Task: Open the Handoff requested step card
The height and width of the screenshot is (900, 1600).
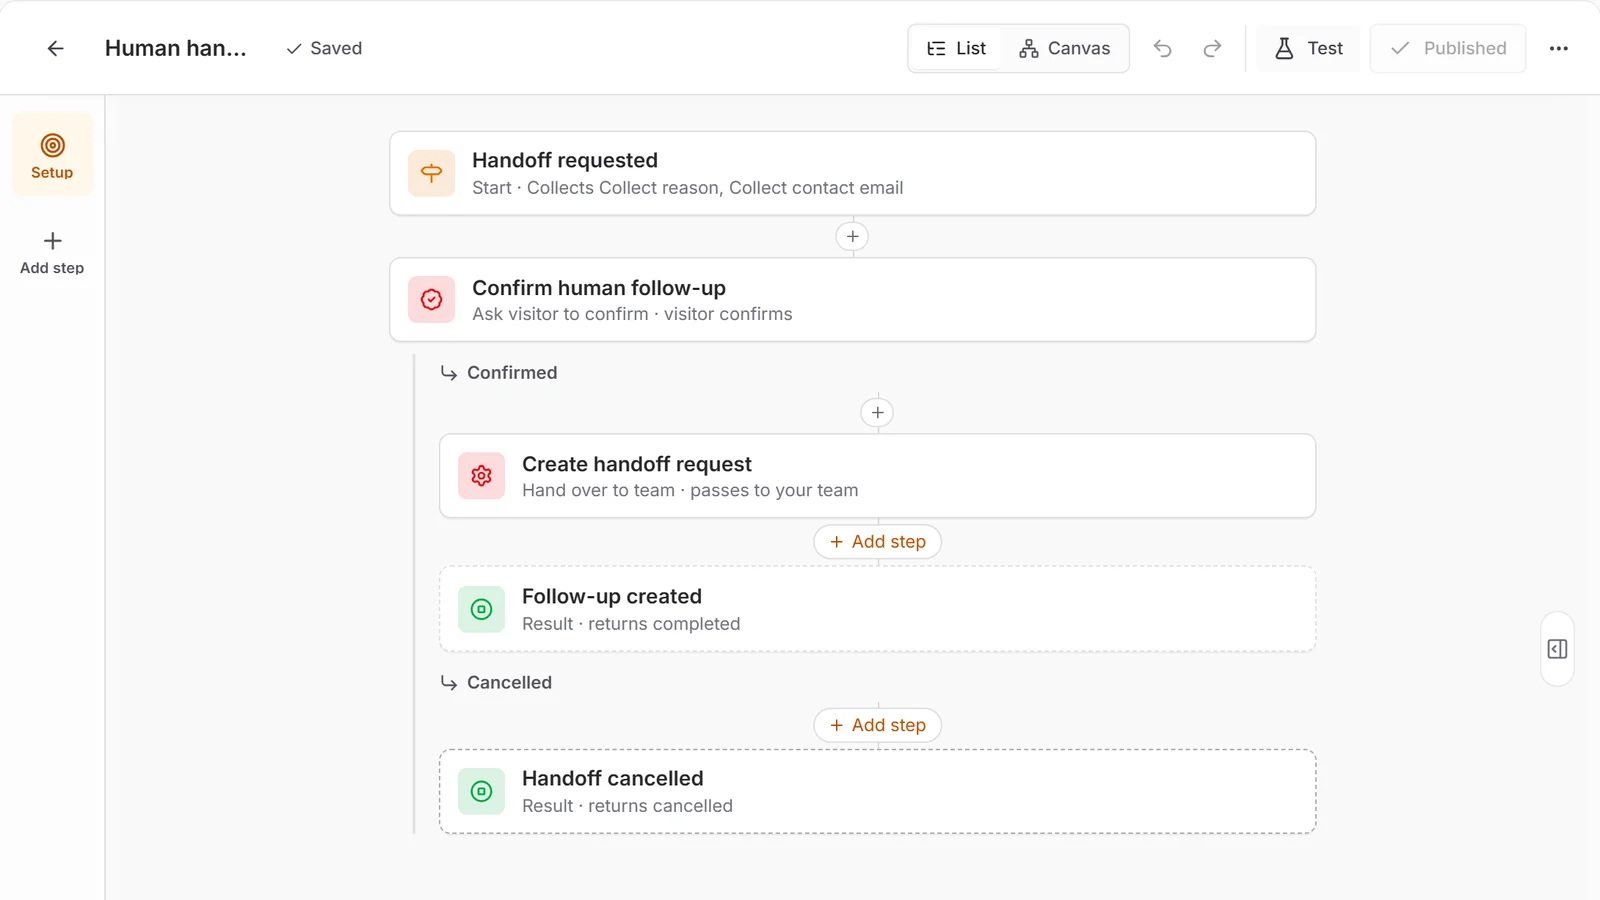Action: (852, 173)
